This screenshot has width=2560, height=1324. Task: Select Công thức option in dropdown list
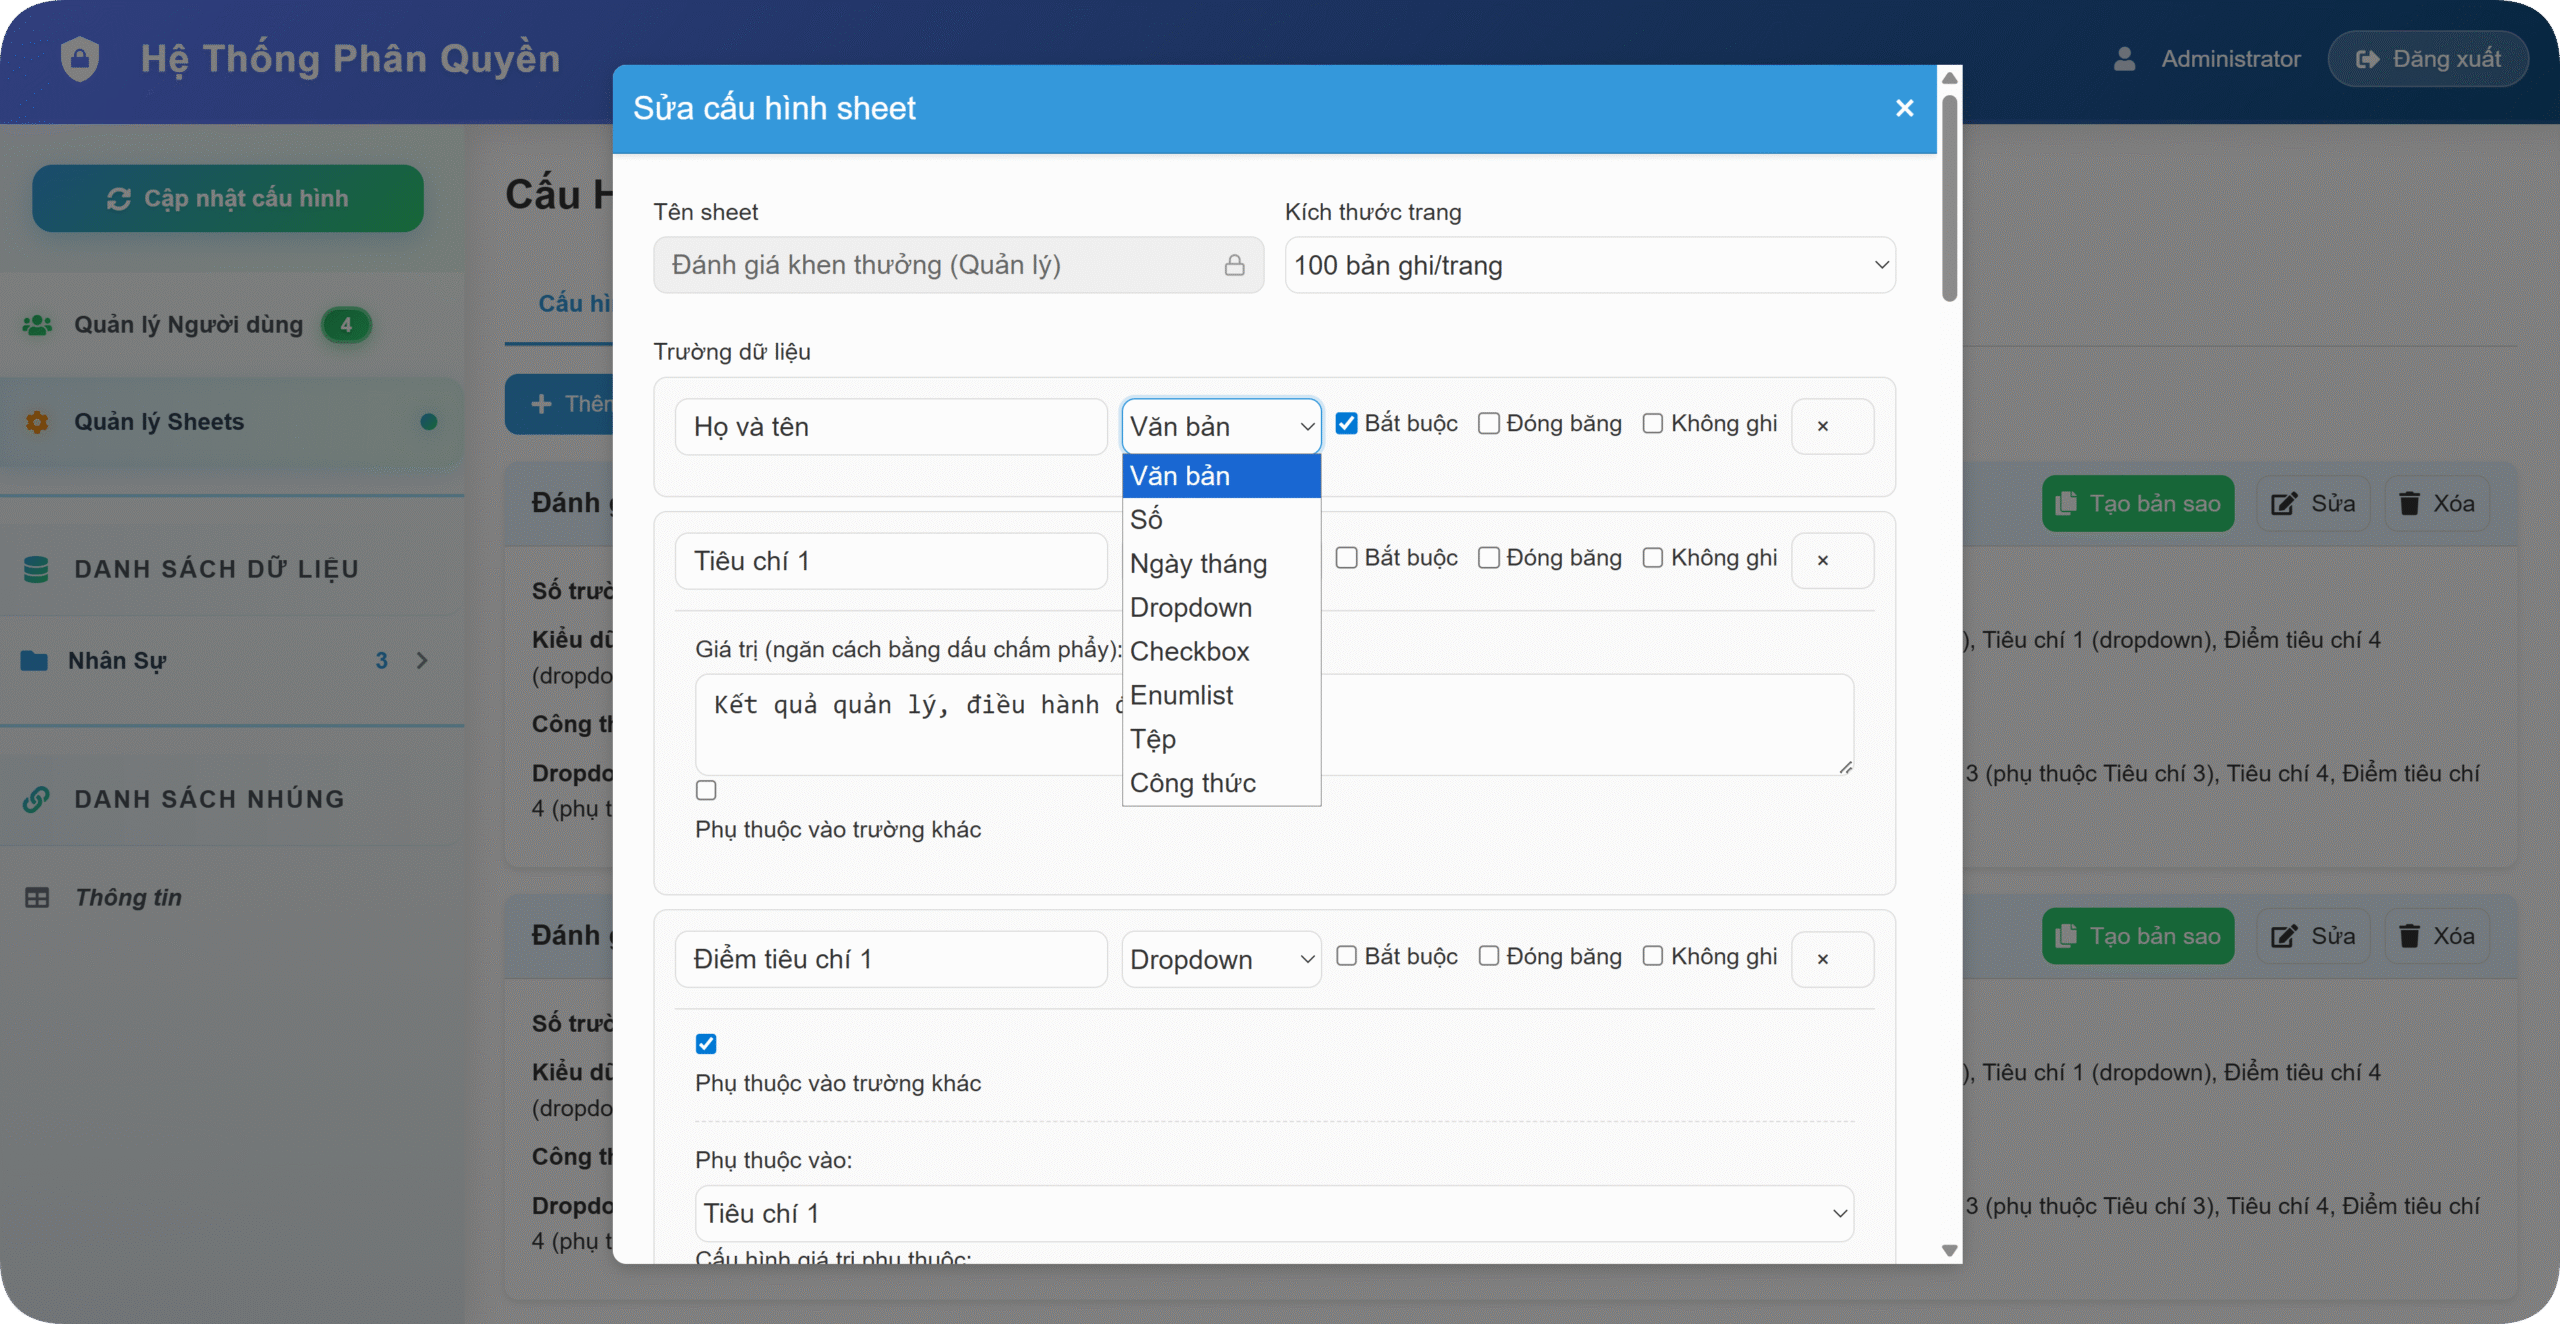pyautogui.click(x=1192, y=783)
